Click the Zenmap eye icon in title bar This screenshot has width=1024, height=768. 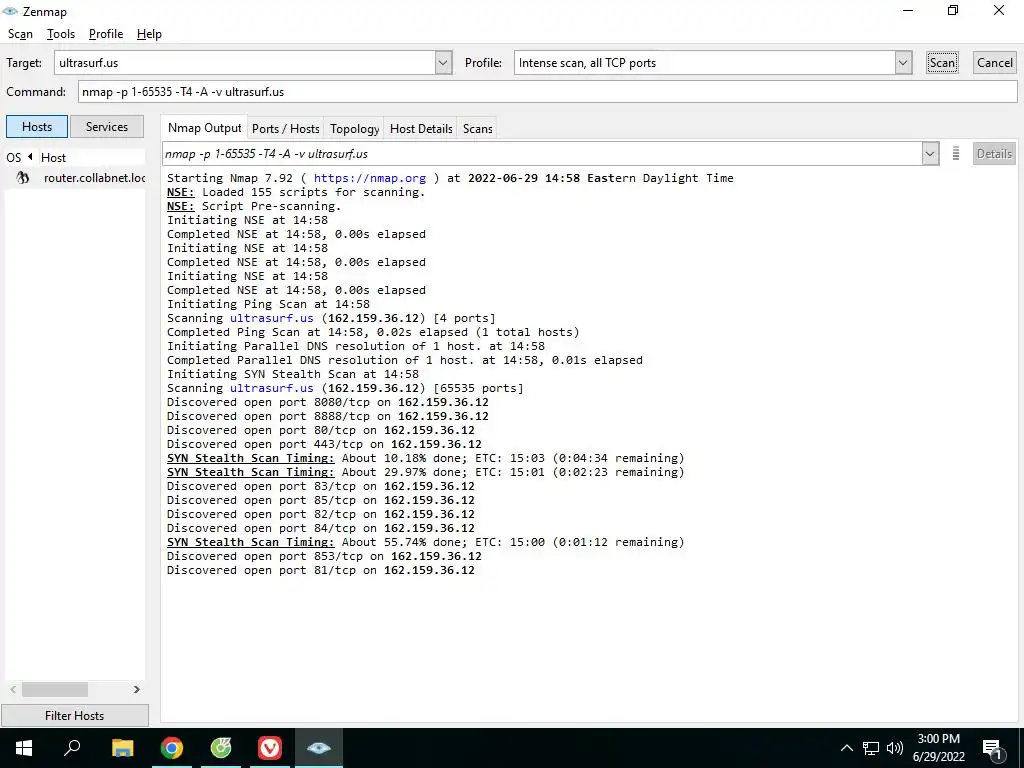click(x=10, y=11)
